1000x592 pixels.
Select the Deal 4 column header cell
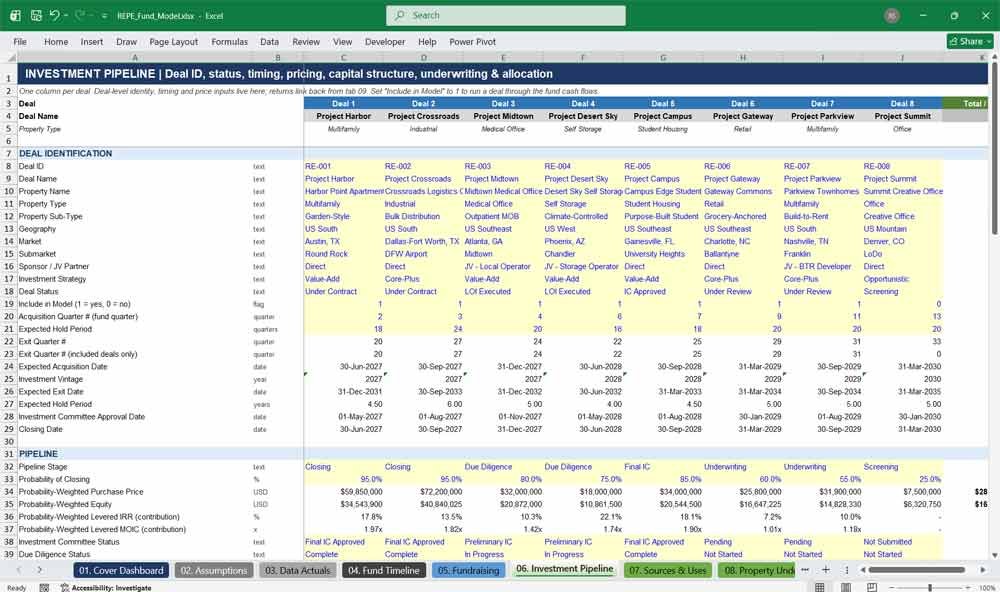[583, 103]
